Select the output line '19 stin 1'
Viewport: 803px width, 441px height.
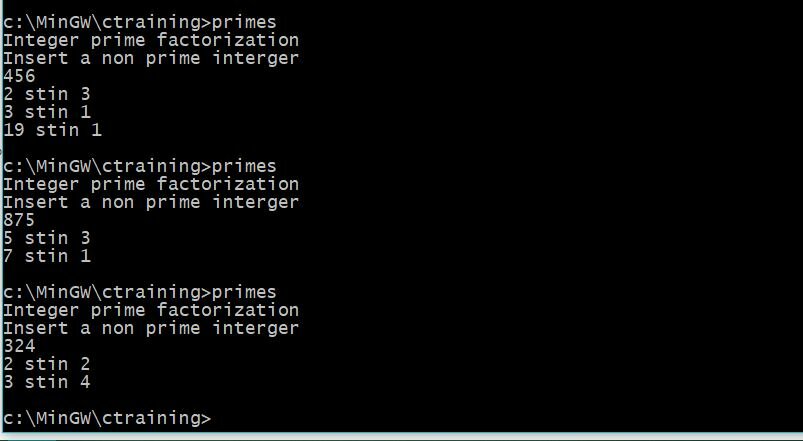coord(52,130)
